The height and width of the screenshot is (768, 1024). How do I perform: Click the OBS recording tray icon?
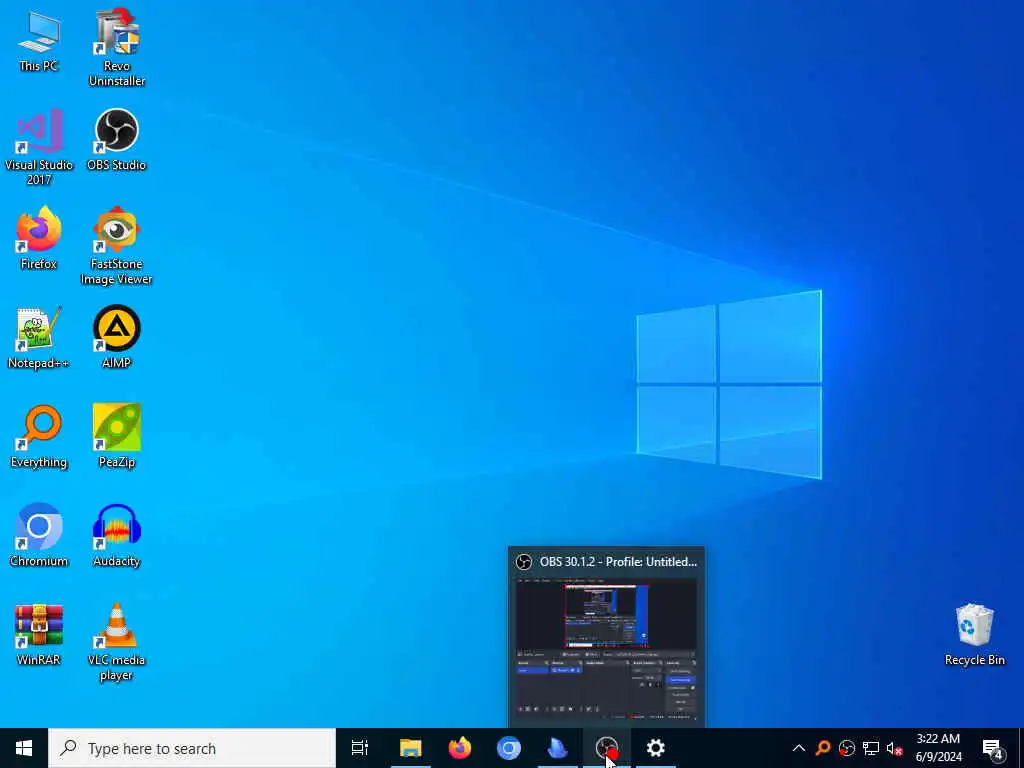click(x=847, y=748)
